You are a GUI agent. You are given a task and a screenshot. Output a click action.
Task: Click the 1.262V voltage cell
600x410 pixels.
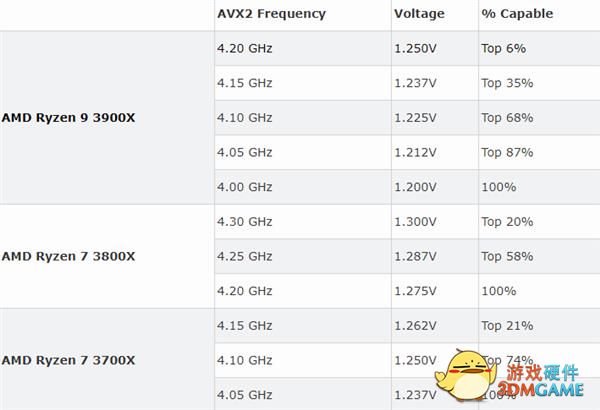point(415,326)
